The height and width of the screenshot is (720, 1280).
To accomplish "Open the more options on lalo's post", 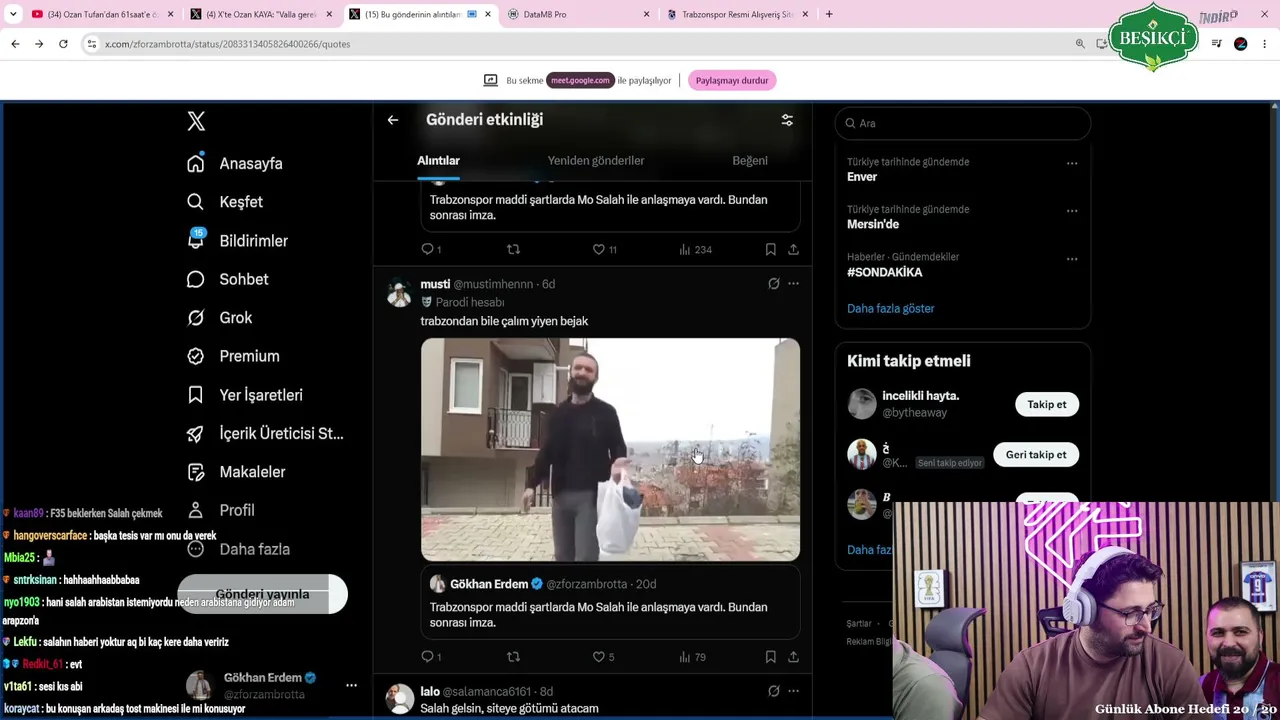I will (793, 691).
